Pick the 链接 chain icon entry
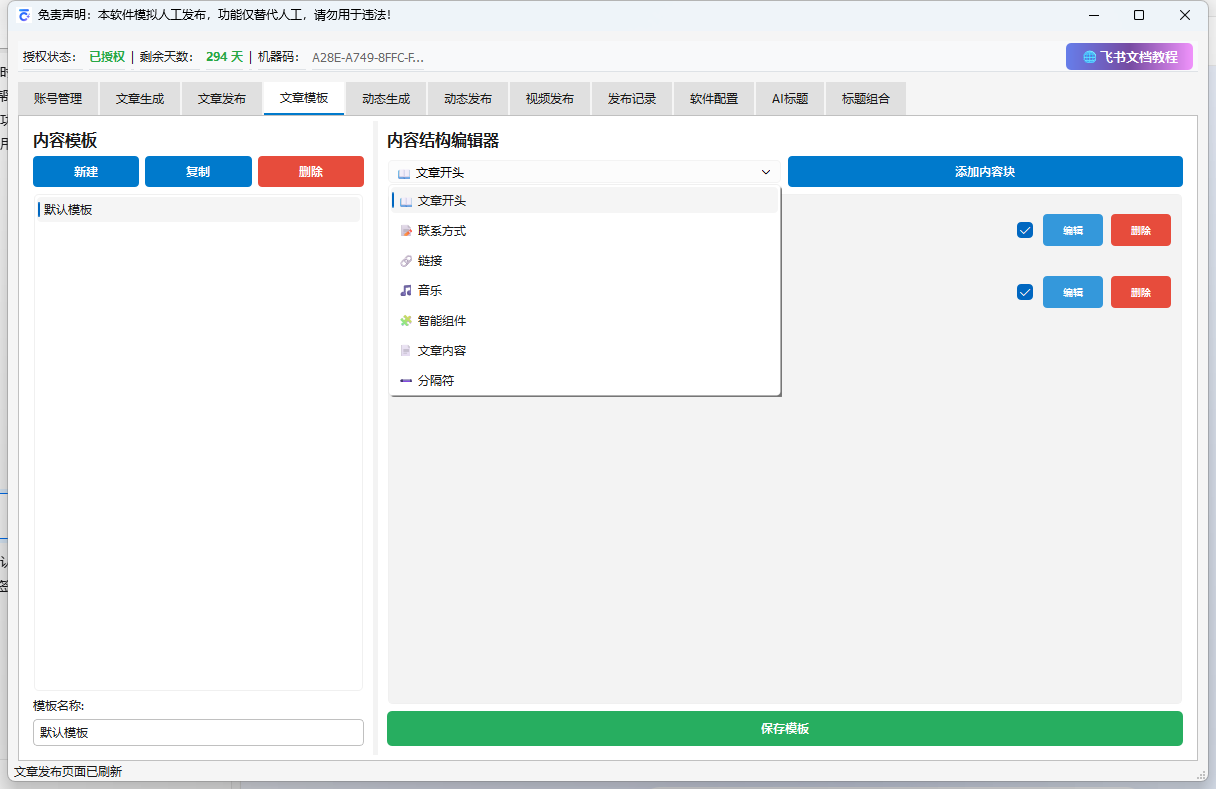This screenshot has width=1216, height=789. (x=406, y=261)
